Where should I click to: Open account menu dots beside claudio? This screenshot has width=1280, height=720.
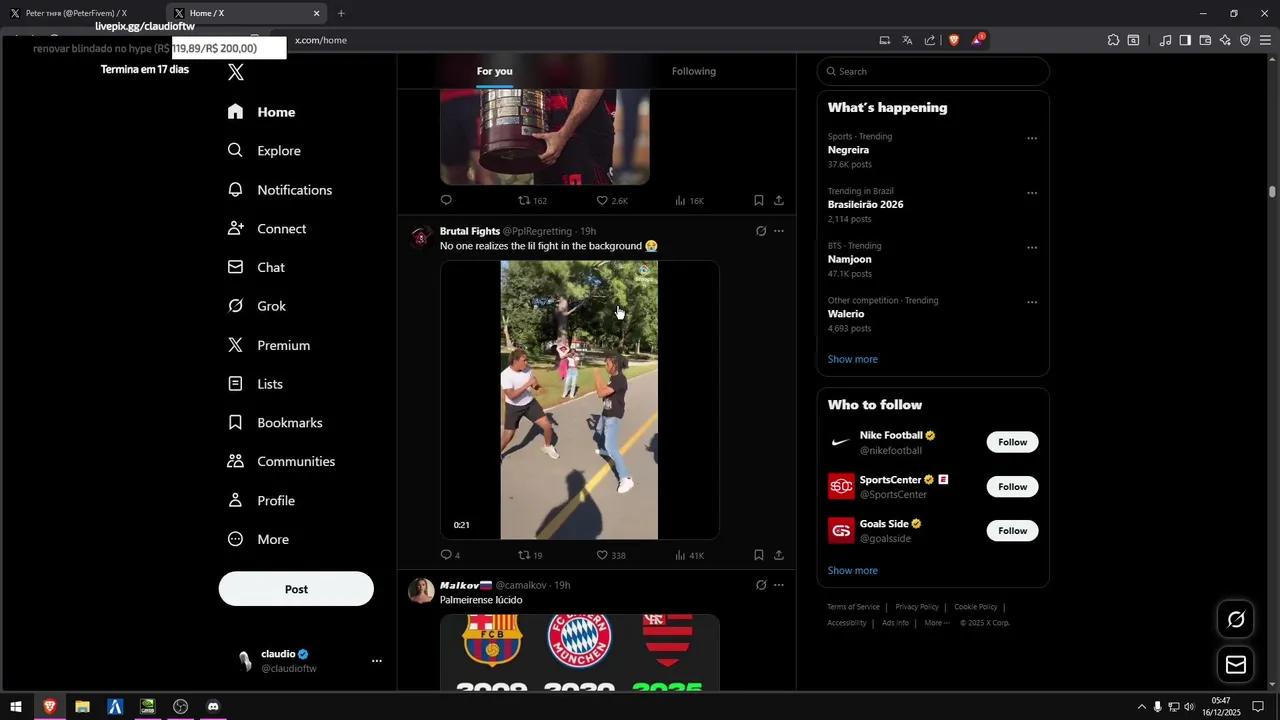point(377,661)
